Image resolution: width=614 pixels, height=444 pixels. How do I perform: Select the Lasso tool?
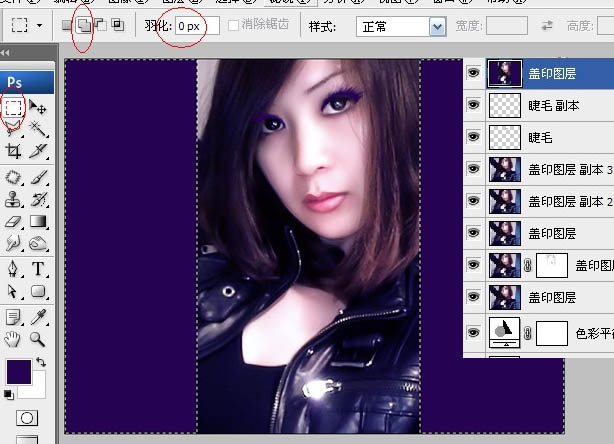[x=13, y=128]
